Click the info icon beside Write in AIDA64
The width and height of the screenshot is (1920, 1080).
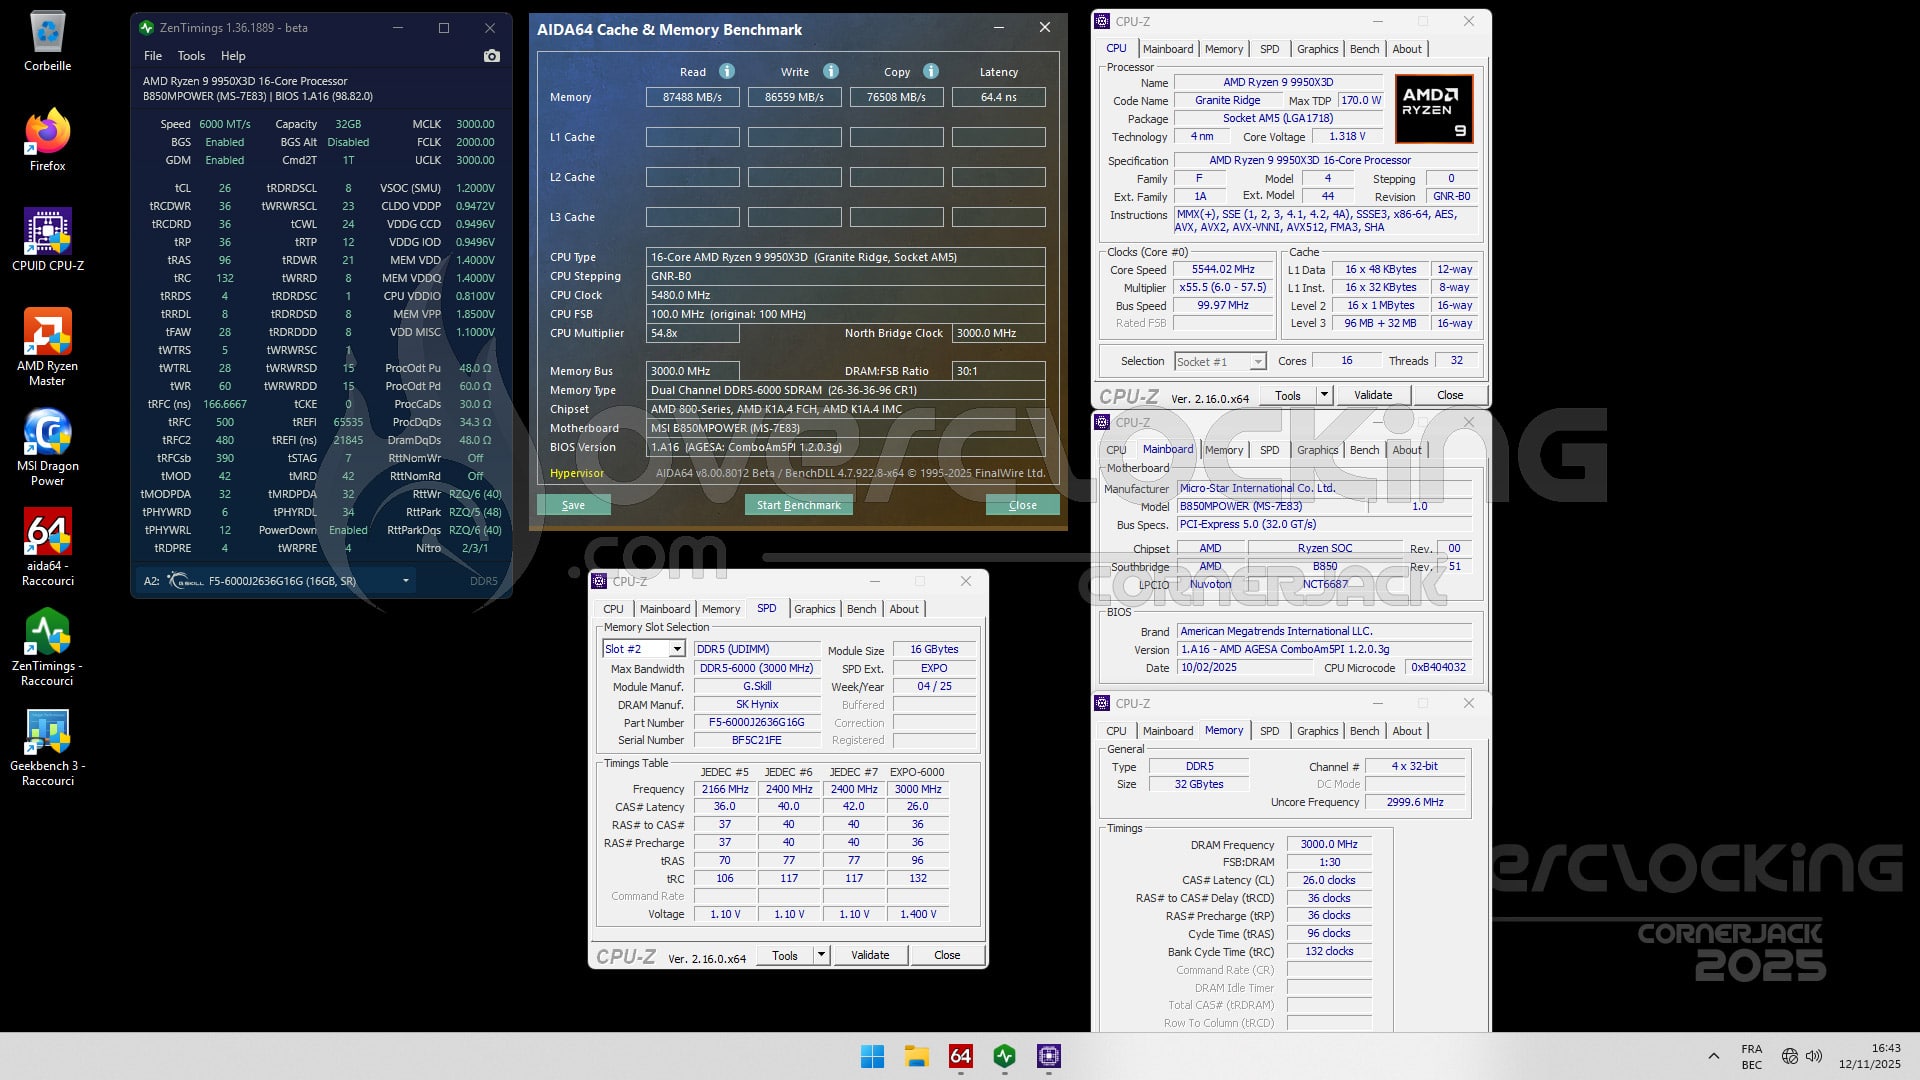(x=830, y=71)
